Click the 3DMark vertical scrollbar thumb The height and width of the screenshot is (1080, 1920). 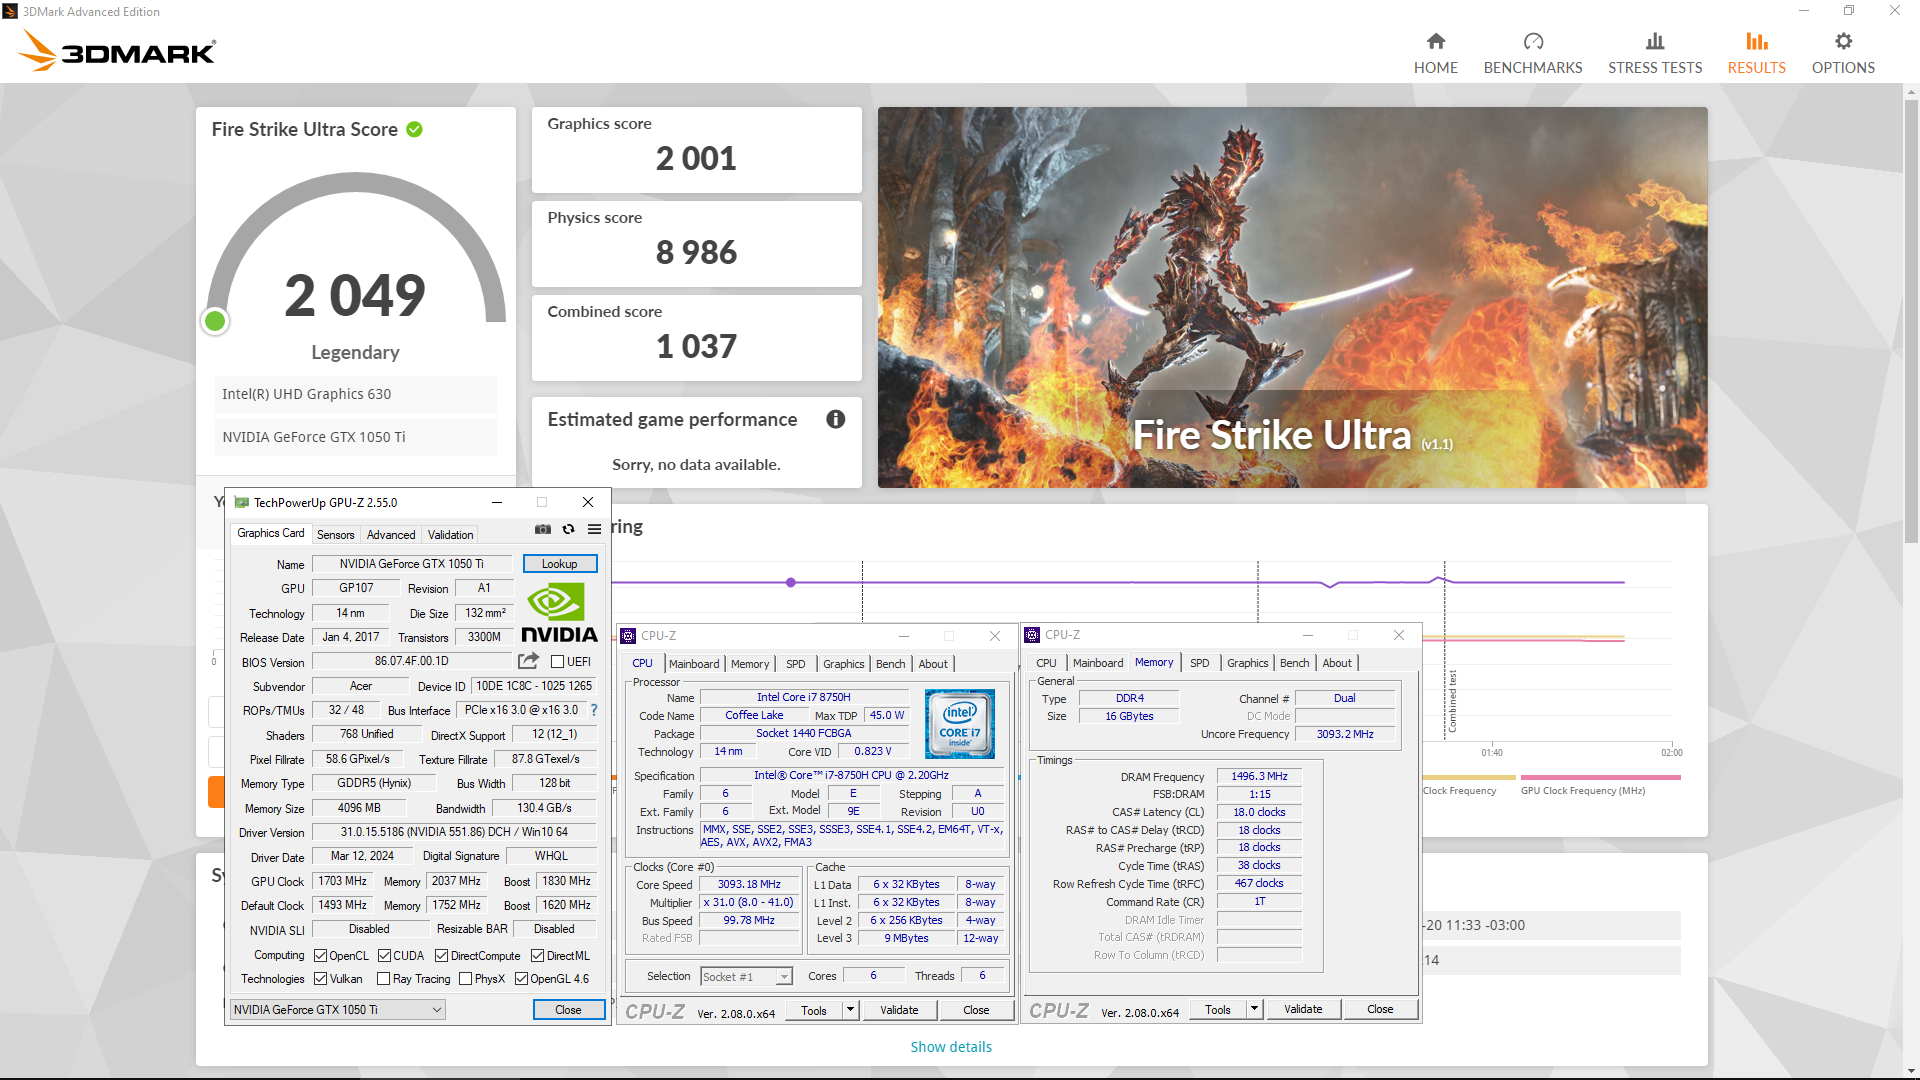(1911, 320)
